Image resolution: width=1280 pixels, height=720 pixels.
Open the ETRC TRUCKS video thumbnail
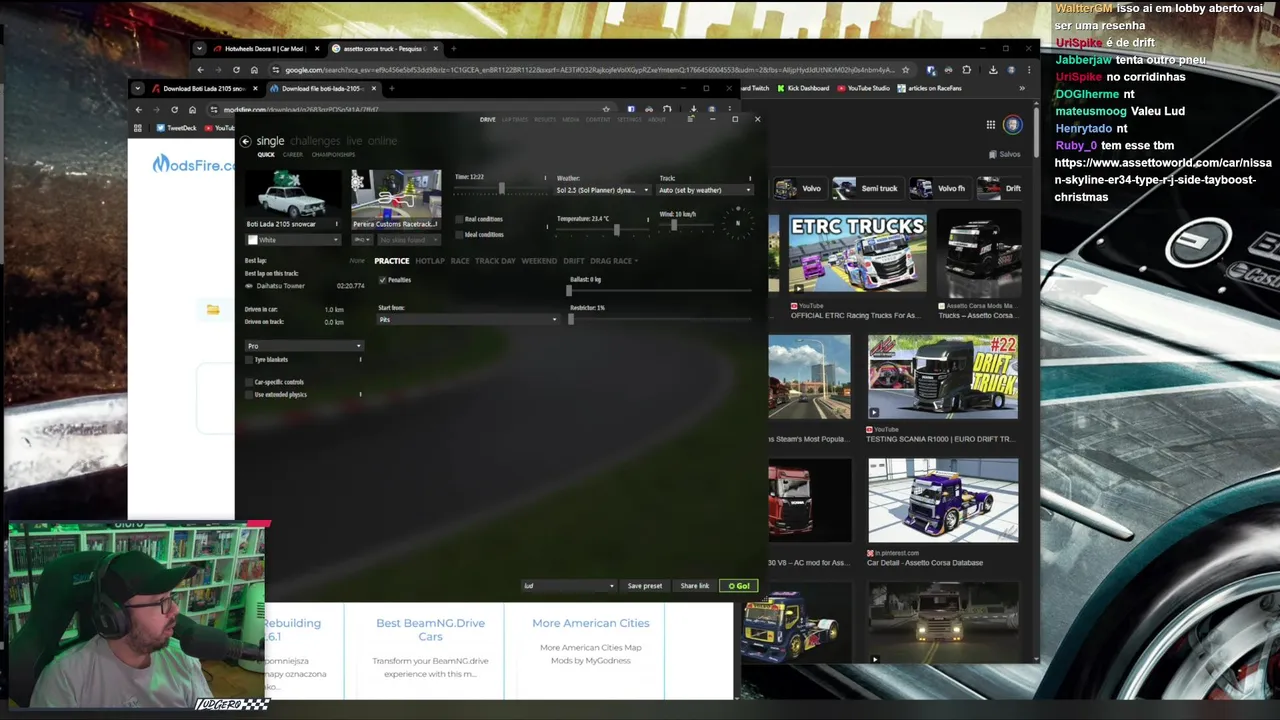coord(857,254)
